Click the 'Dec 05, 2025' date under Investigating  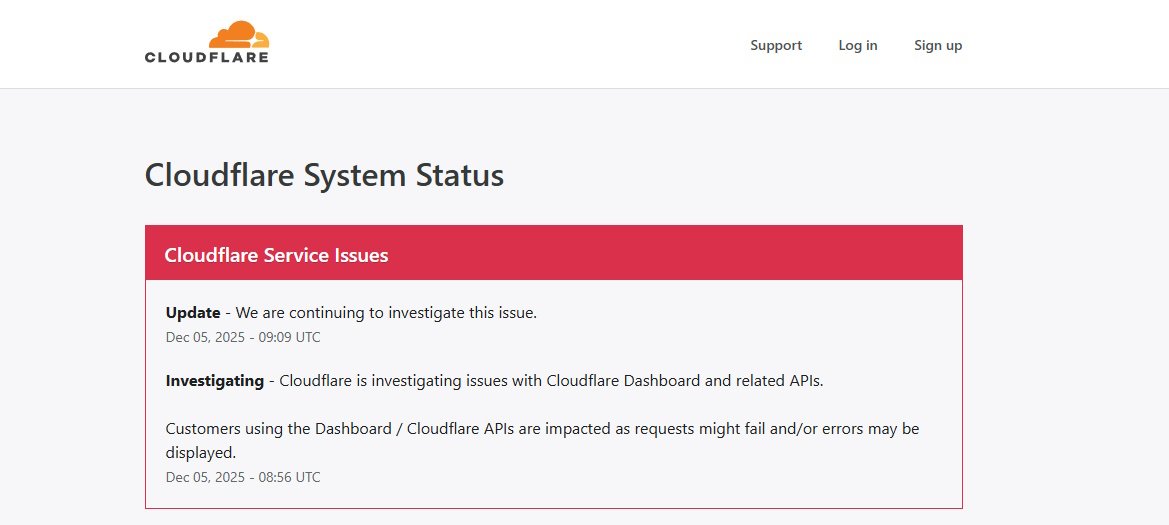[x=205, y=477]
